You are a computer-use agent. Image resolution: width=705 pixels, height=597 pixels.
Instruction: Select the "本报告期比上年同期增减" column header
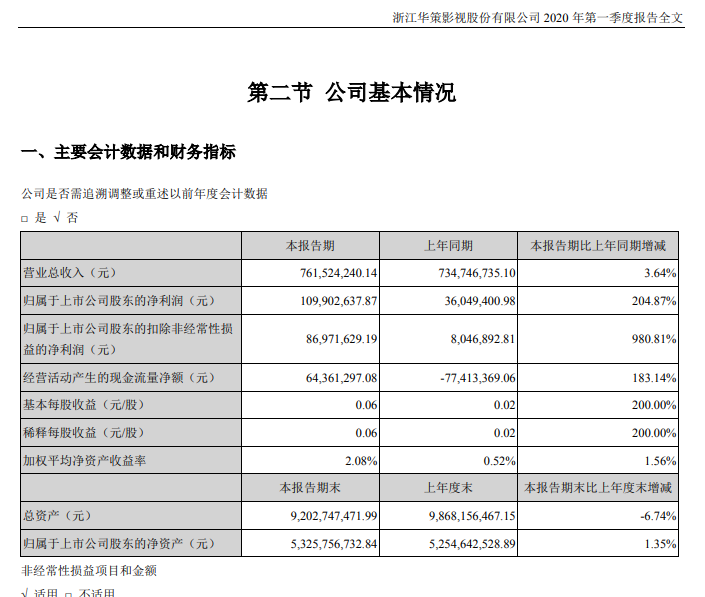point(598,245)
